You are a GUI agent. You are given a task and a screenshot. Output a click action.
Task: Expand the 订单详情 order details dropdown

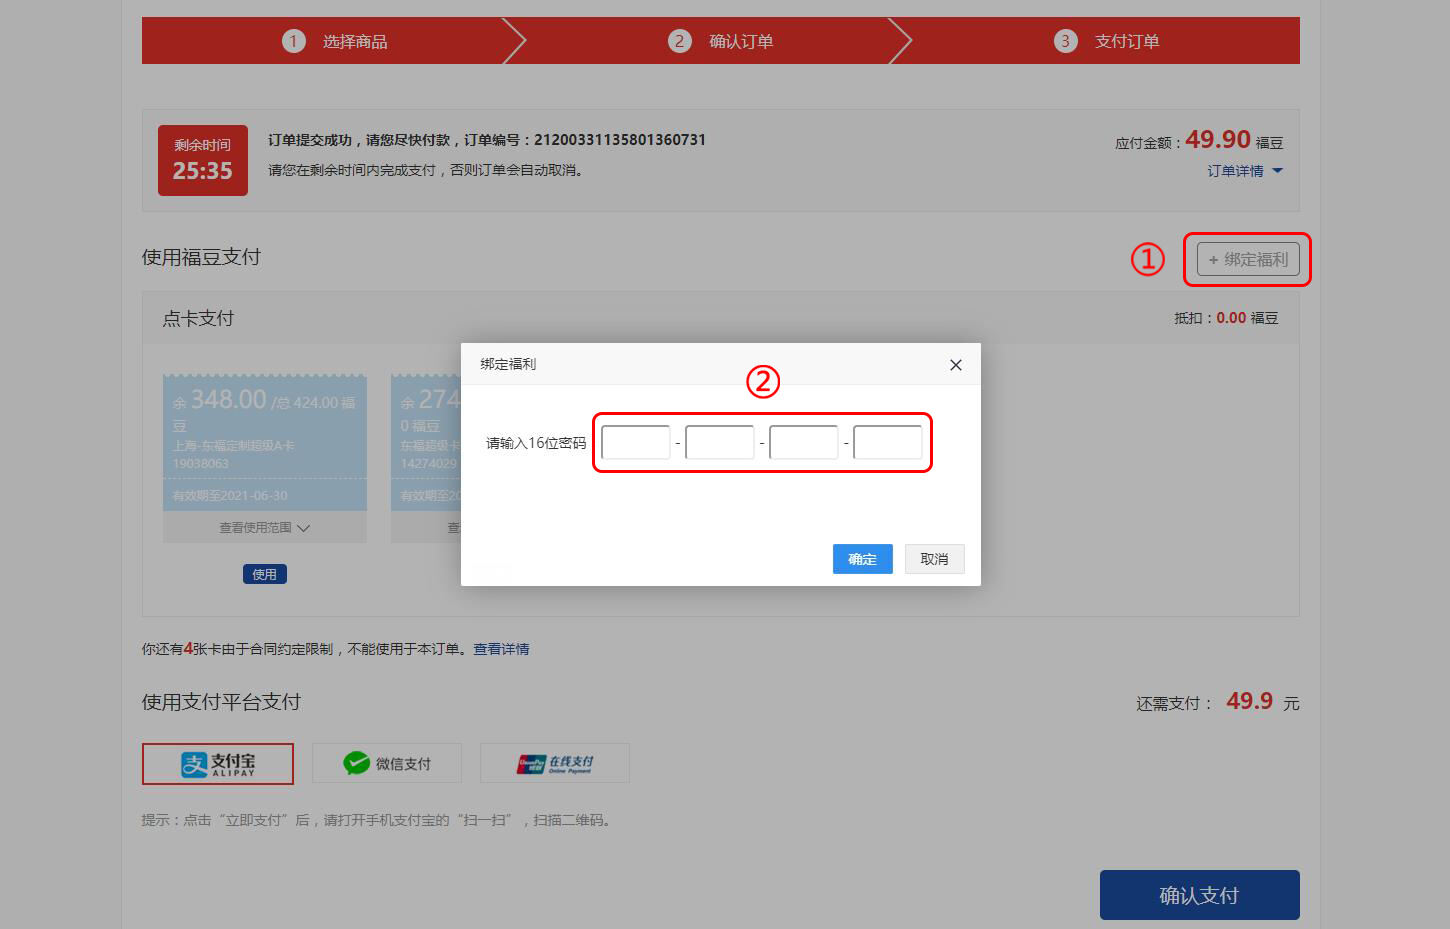point(1236,170)
